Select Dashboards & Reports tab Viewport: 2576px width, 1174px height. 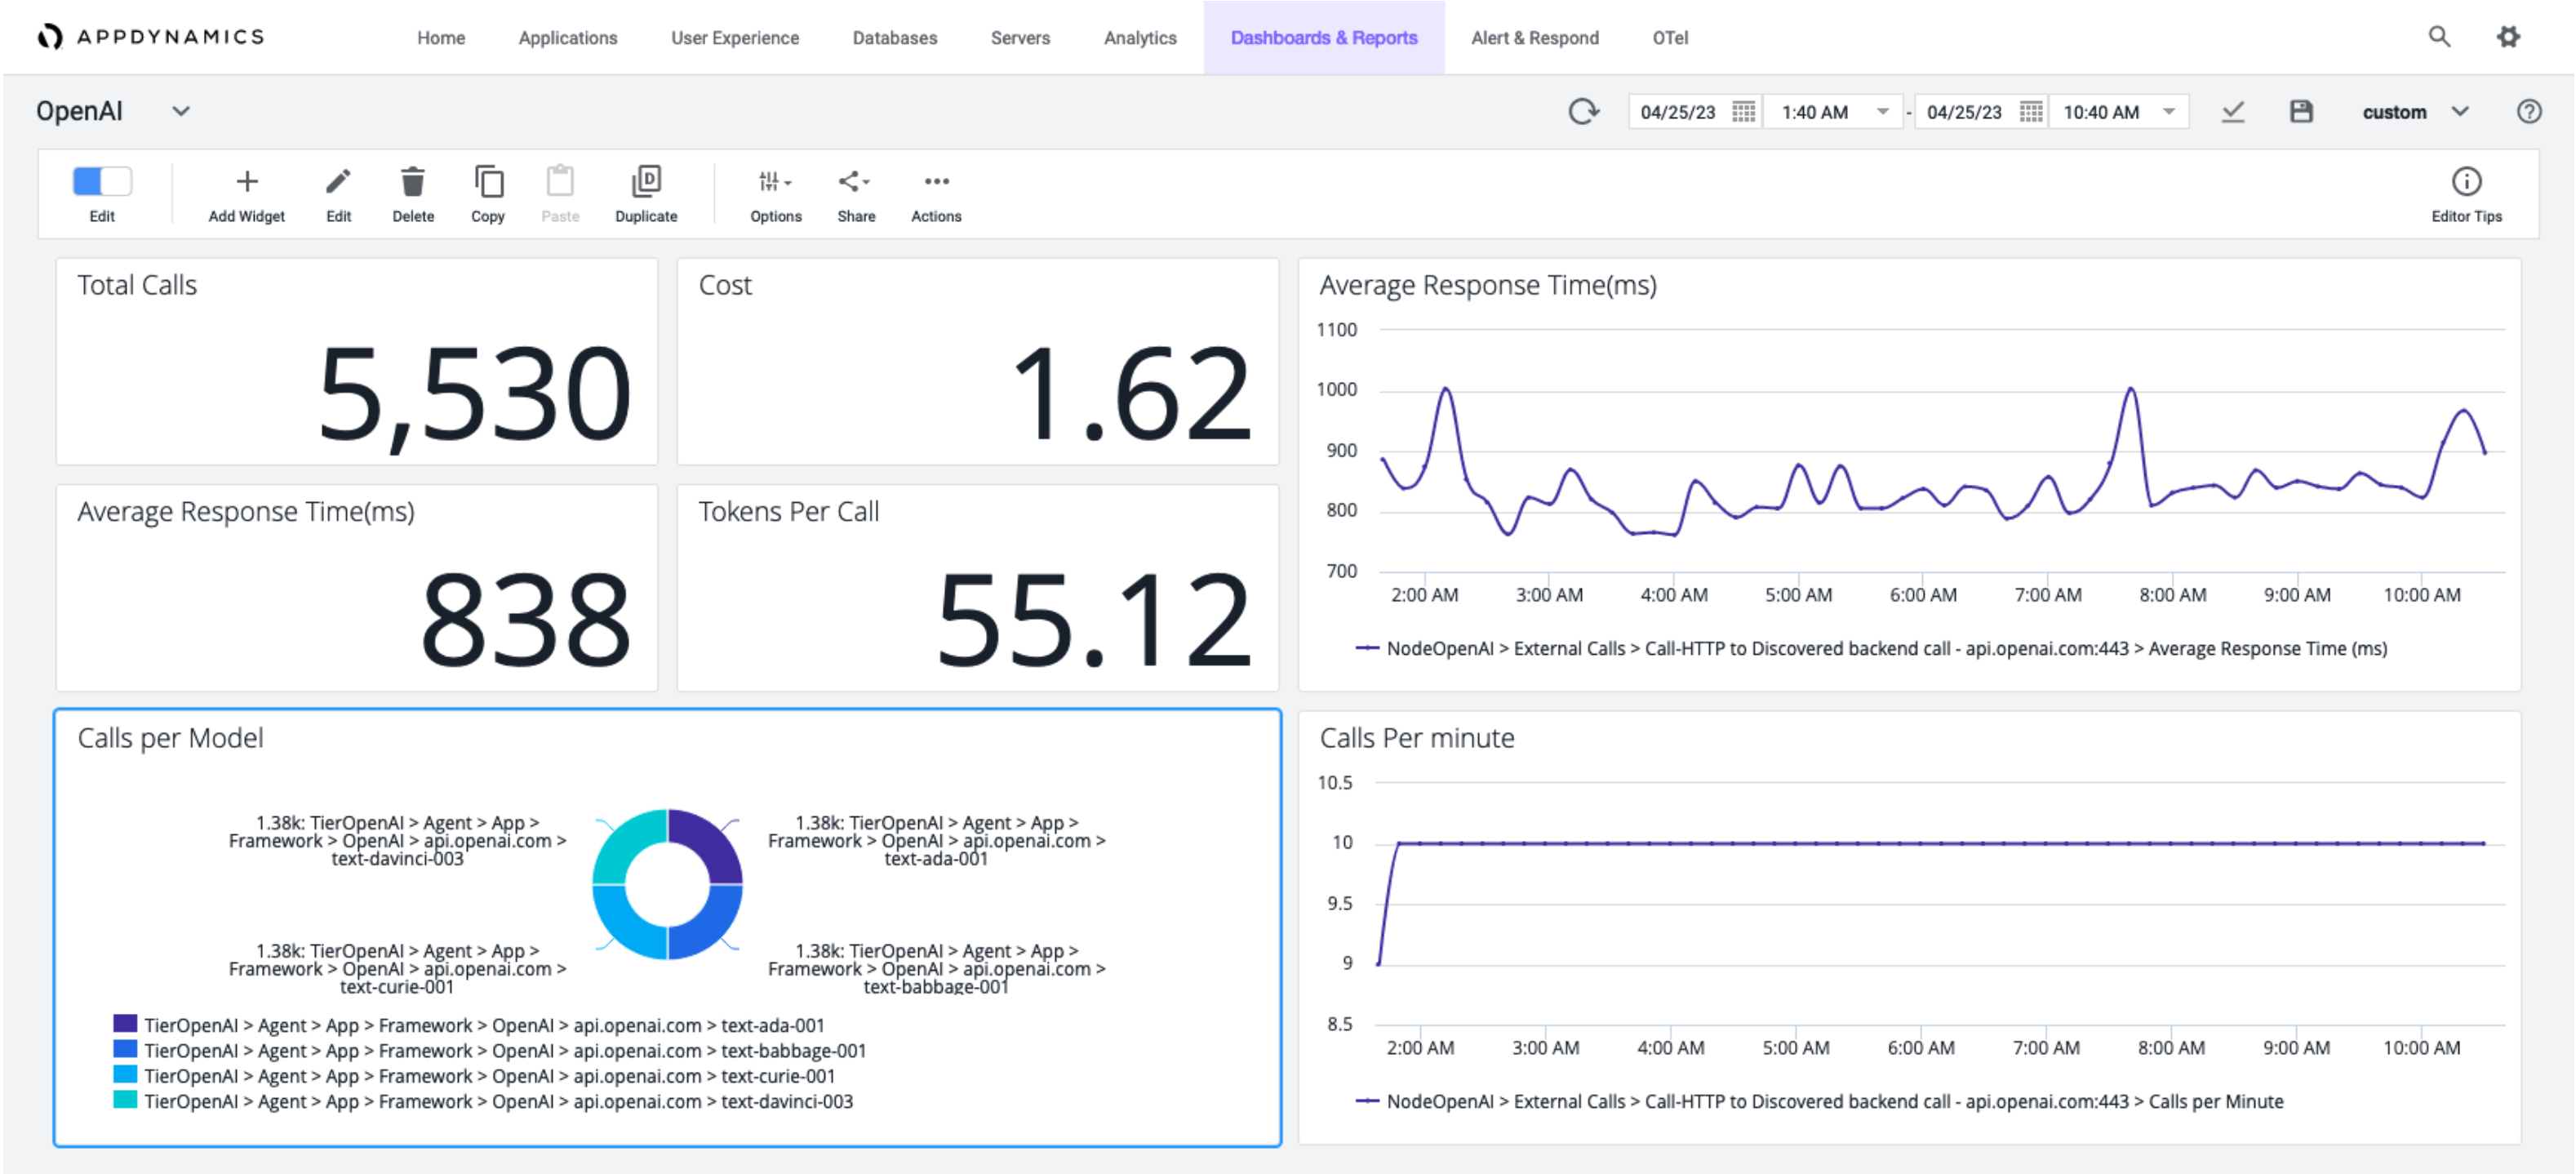(1323, 38)
